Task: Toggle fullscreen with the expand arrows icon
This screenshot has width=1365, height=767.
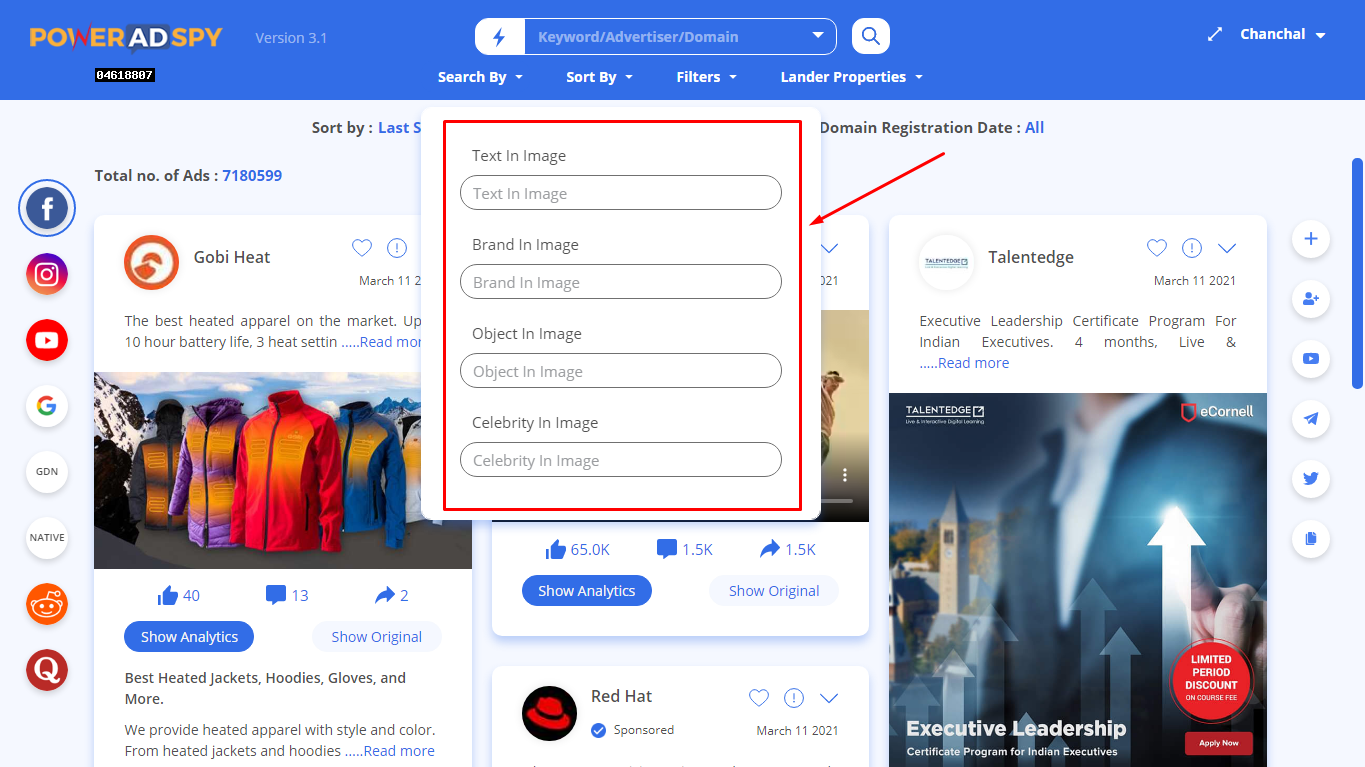Action: point(1215,34)
